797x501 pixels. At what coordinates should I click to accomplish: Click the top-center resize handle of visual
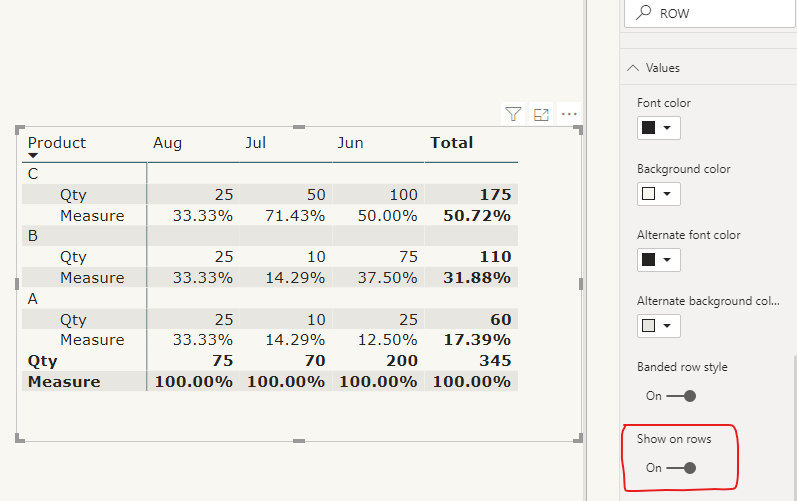click(x=299, y=127)
